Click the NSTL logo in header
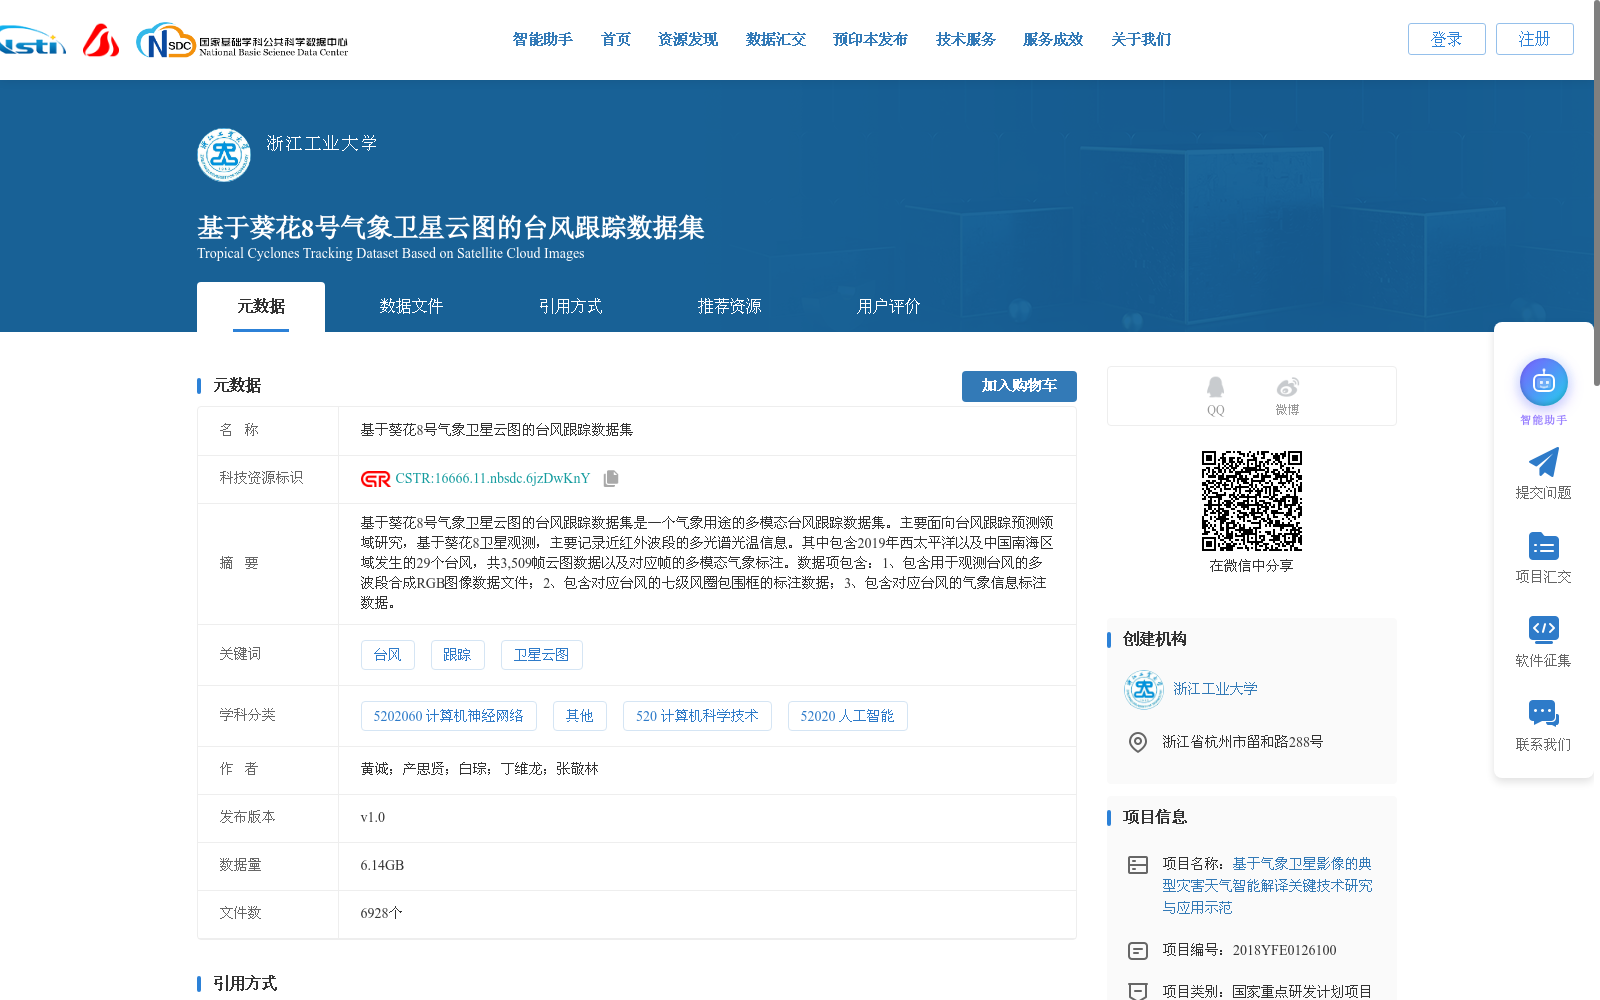 tap(33, 41)
